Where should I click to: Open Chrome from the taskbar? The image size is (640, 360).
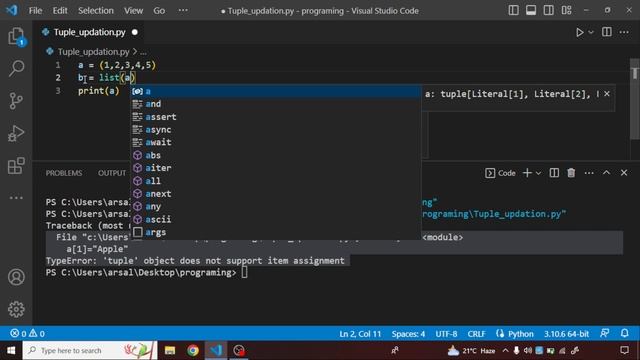tap(193, 350)
